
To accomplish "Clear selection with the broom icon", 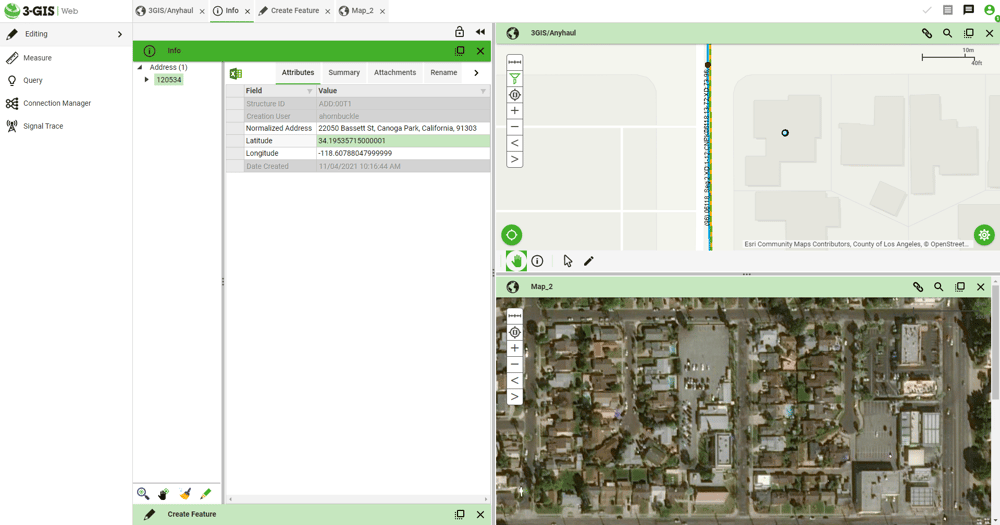I will pos(185,494).
